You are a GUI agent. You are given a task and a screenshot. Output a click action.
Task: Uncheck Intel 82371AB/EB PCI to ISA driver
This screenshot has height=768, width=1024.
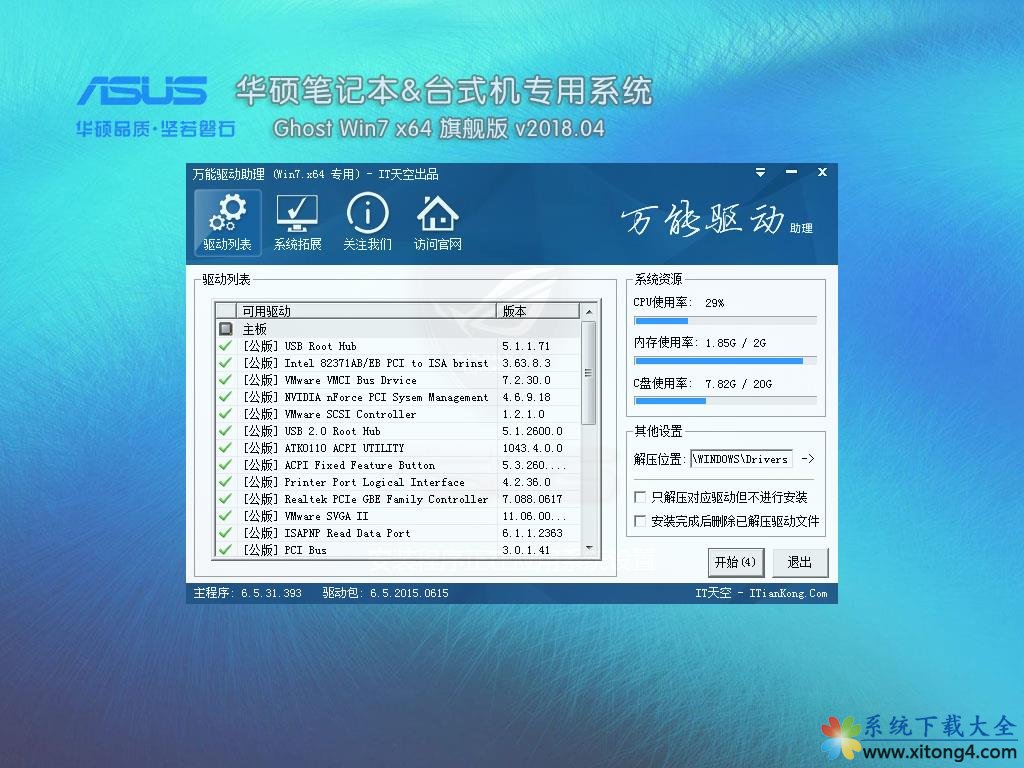point(225,362)
